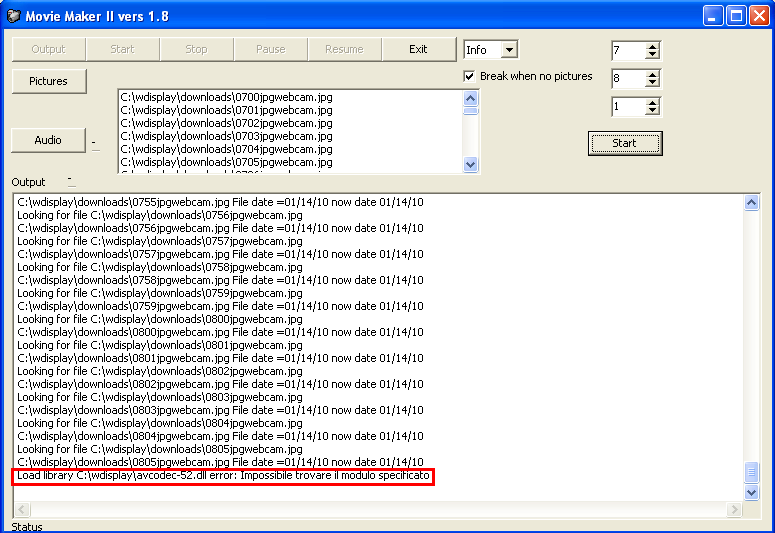Increase the spinner showing value 7
The image size is (775, 533).
tap(652, 46)
